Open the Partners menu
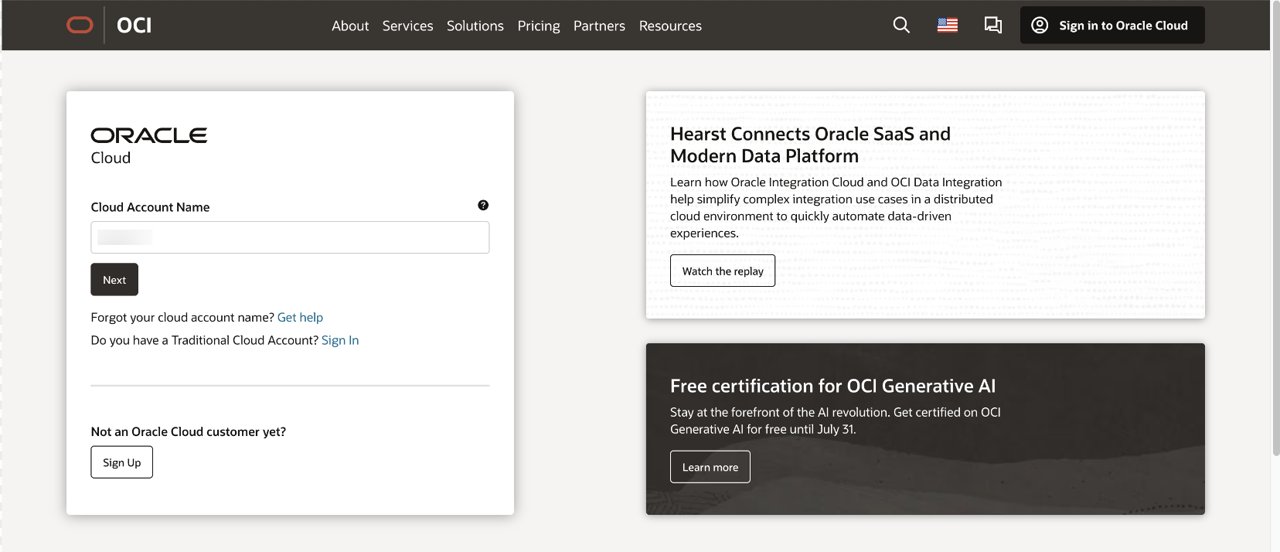This screenshot has width=1280, height=552. coord(599,26)
